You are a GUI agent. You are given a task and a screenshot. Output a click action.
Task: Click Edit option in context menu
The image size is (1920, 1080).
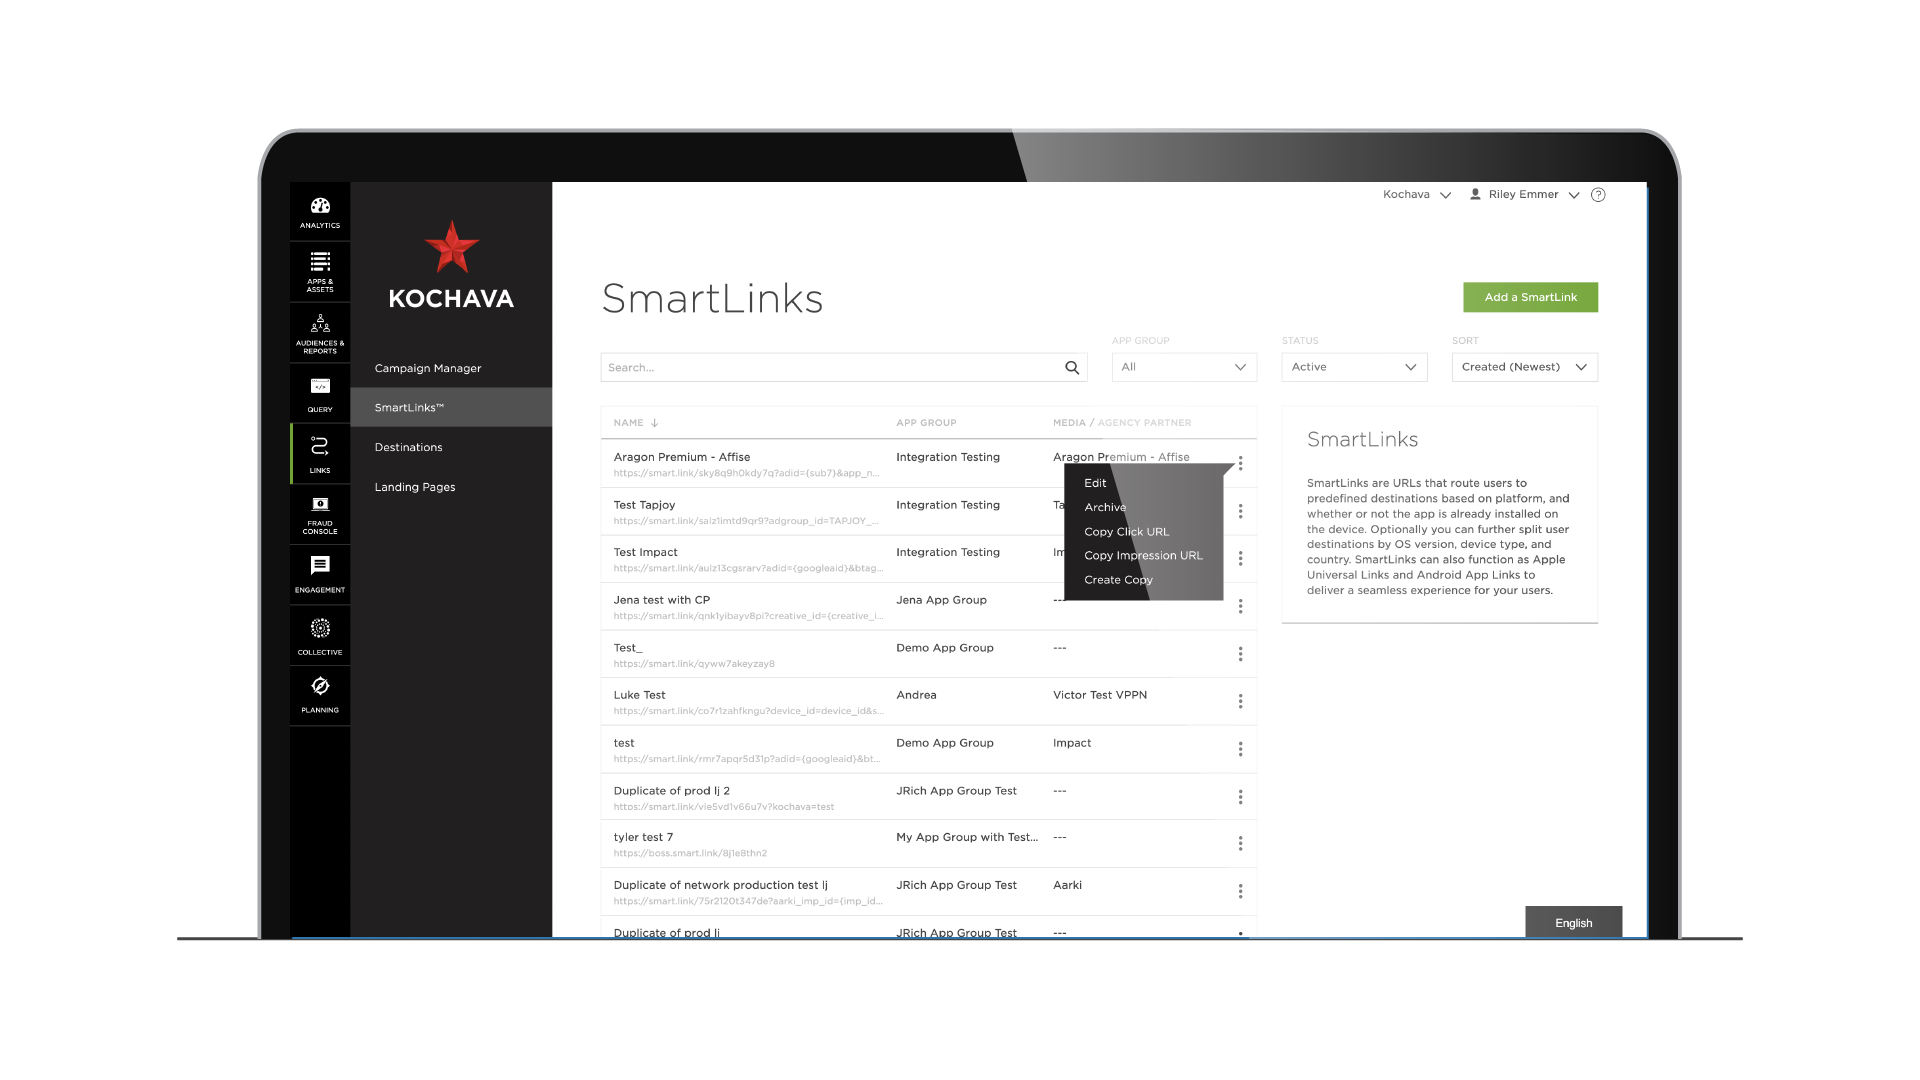tap(1095, 481)
